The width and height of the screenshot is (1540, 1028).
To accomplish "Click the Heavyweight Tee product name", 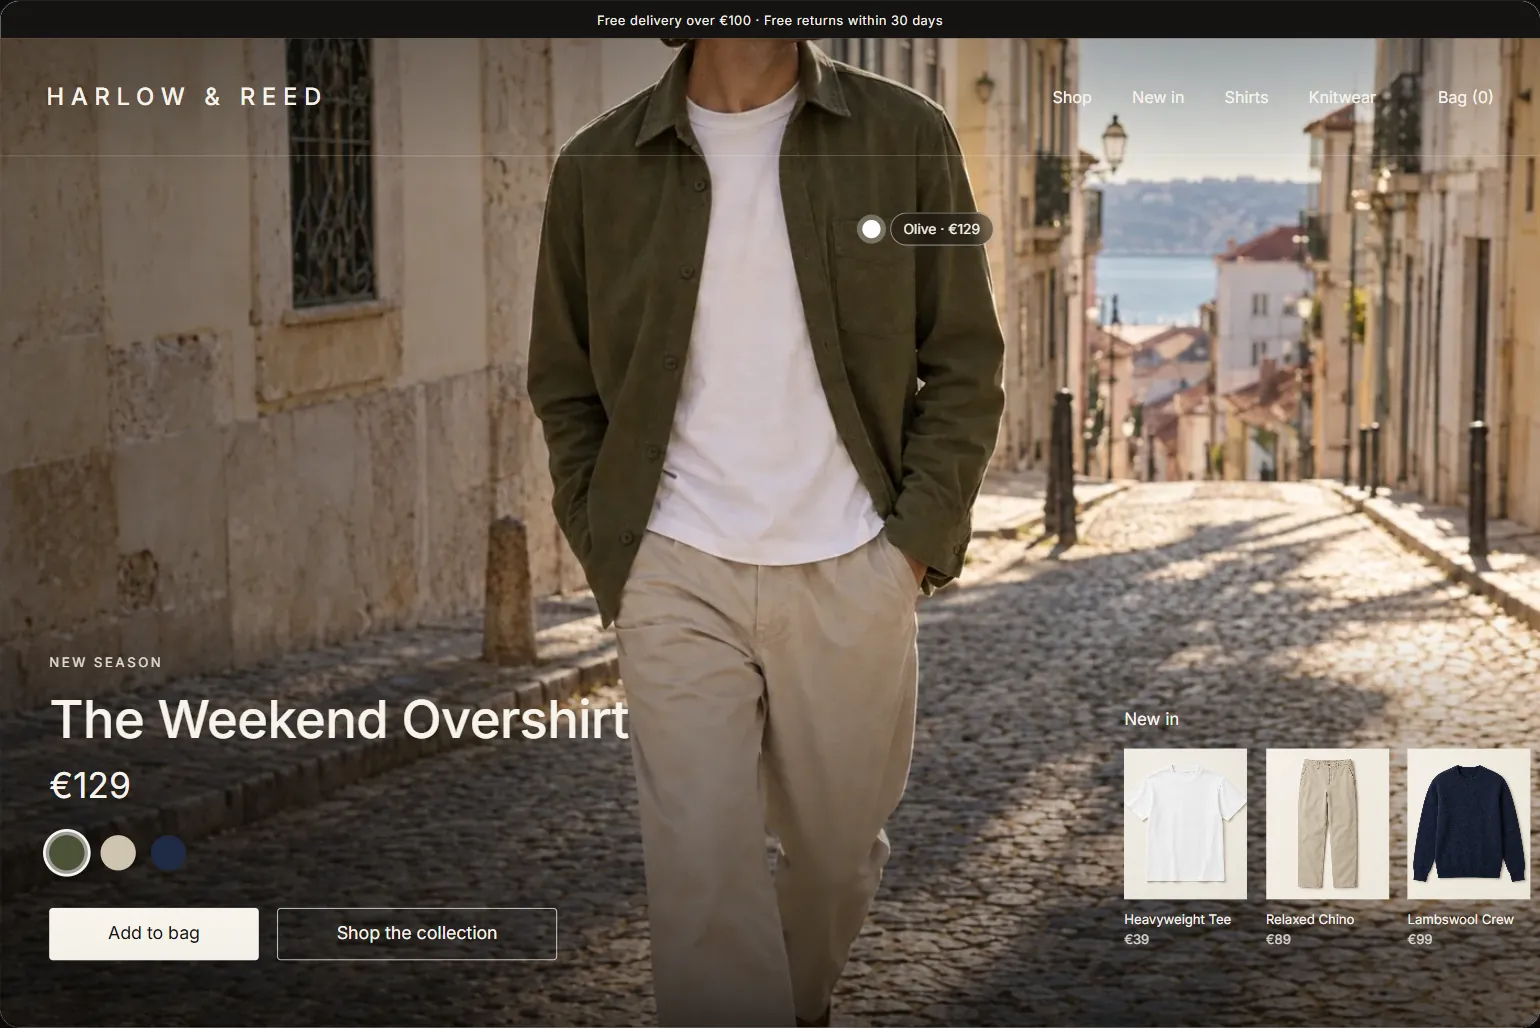I will (1177, 920).
